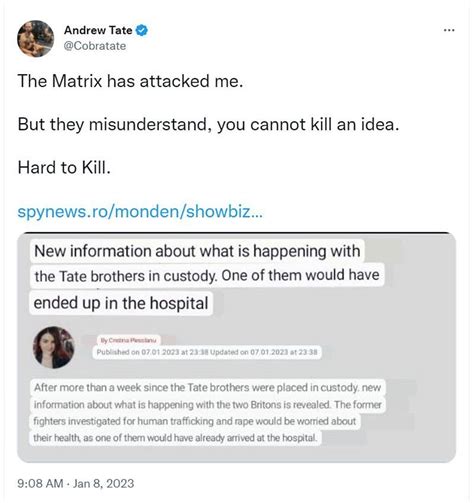Click excerpt line starting 'their health, as one'
This screenshot has height=503, width=474.
pos(176,438)
